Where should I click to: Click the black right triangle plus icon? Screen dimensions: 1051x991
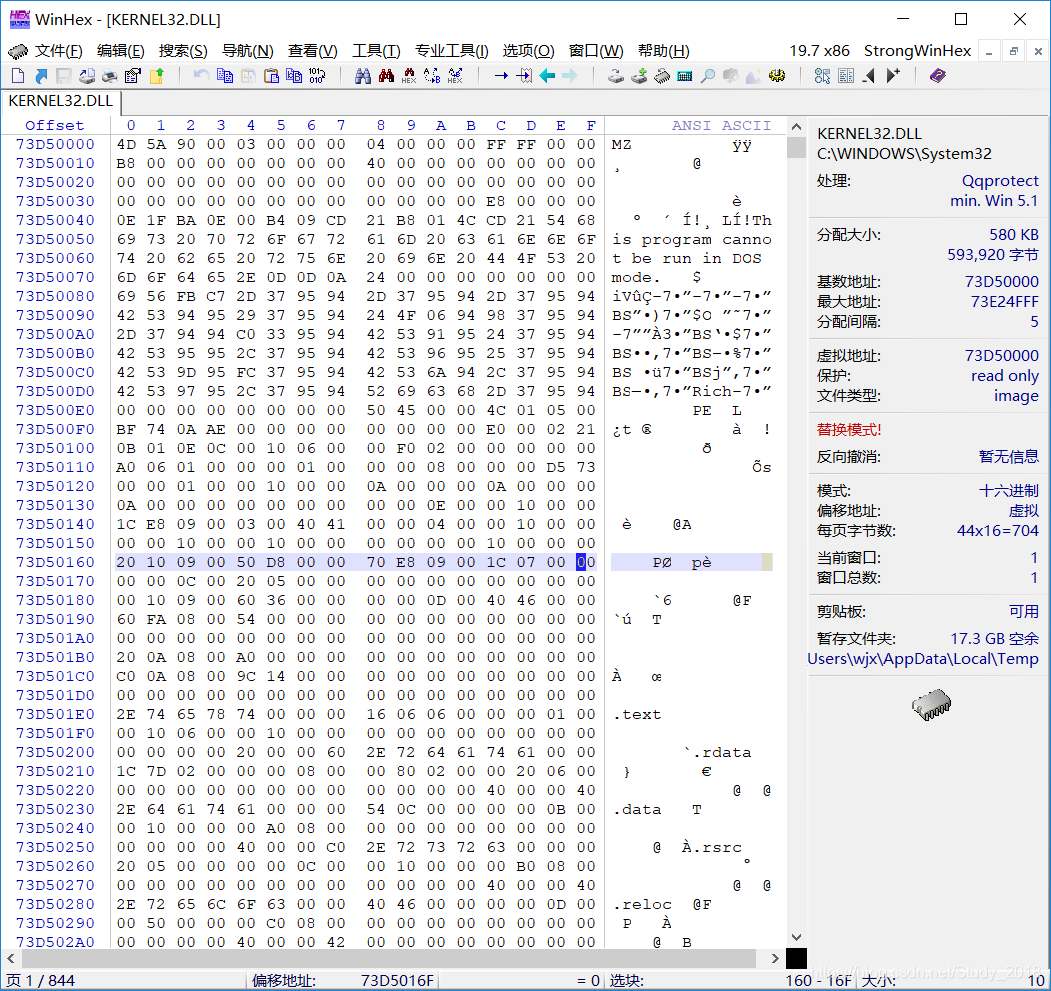pos(893,76)
